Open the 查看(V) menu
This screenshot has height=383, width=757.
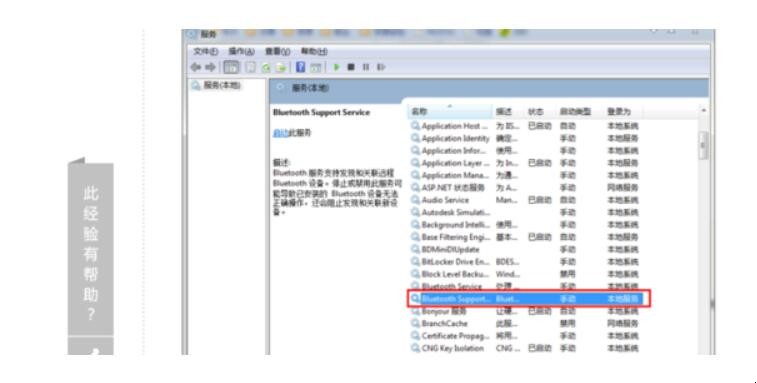click(x=278, y=51)
